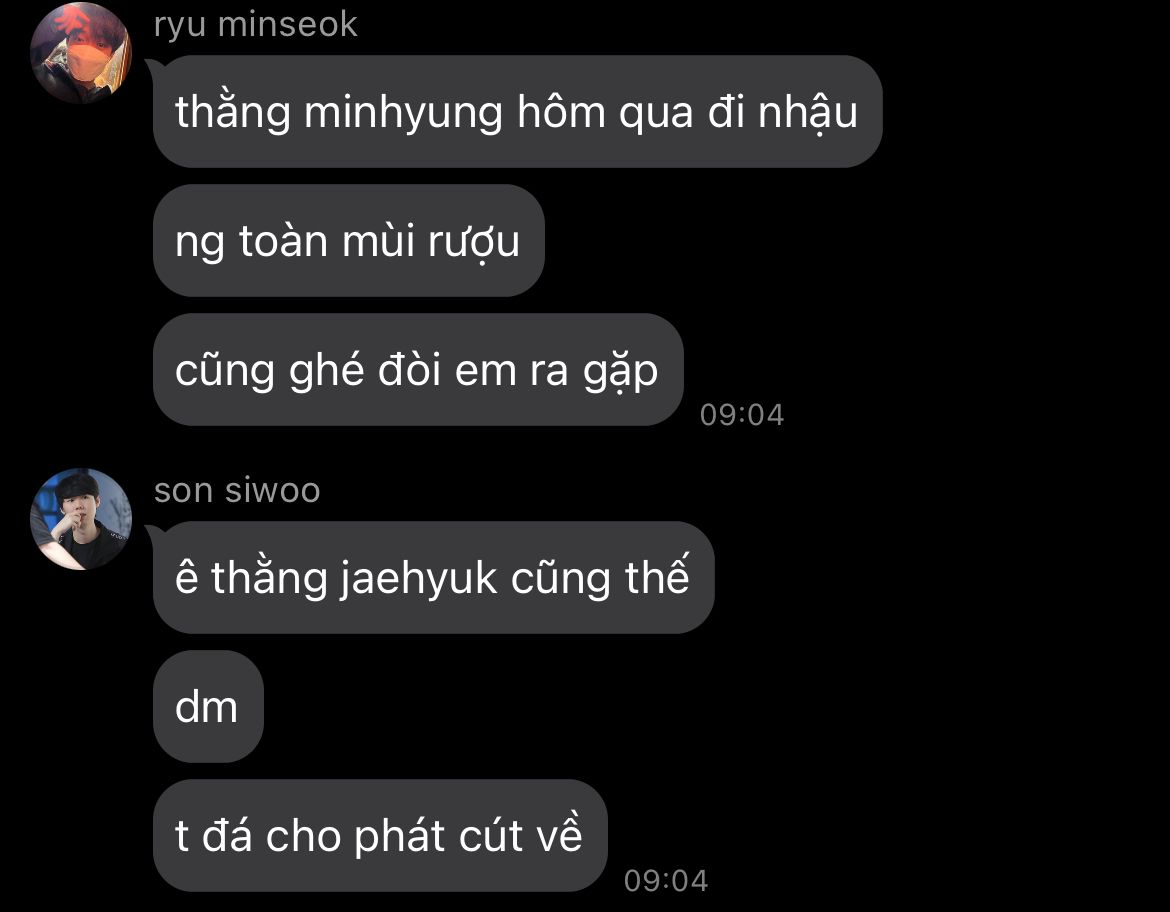Select the 't đá cho phát cút về' message
The height and width of the screenshot is (912, 1170).
(x=380, y=835)
